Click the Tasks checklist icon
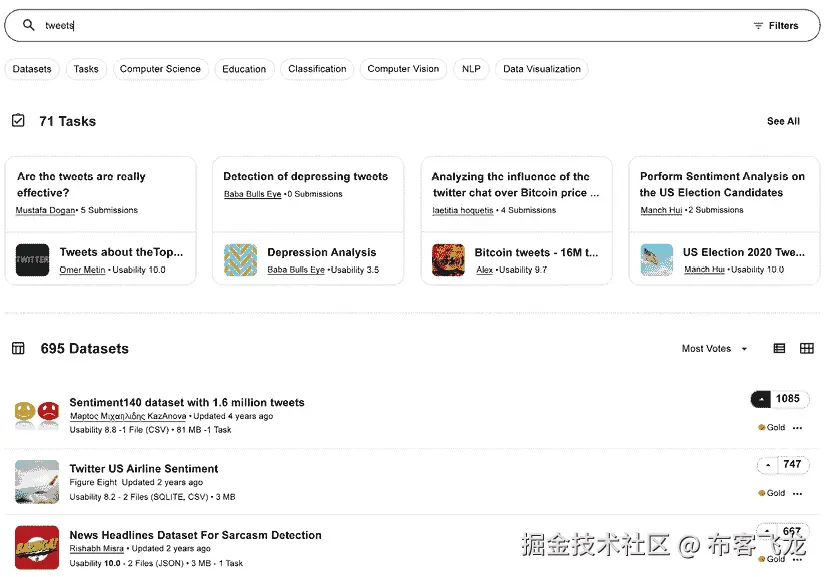The image size is (825, 577). tap(18, 121)
